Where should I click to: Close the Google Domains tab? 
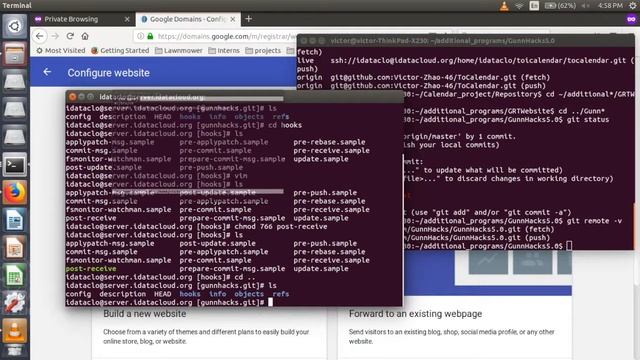[233, 19]
